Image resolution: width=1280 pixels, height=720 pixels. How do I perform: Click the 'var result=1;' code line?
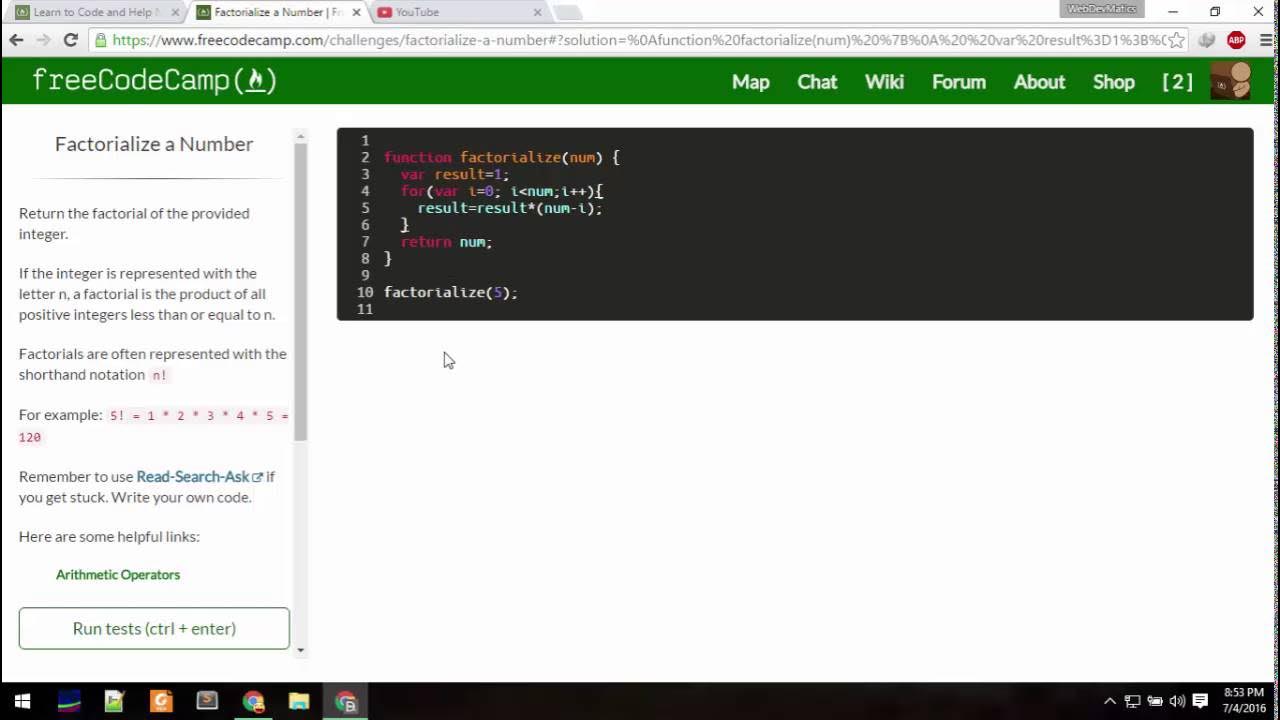point(455,174)
